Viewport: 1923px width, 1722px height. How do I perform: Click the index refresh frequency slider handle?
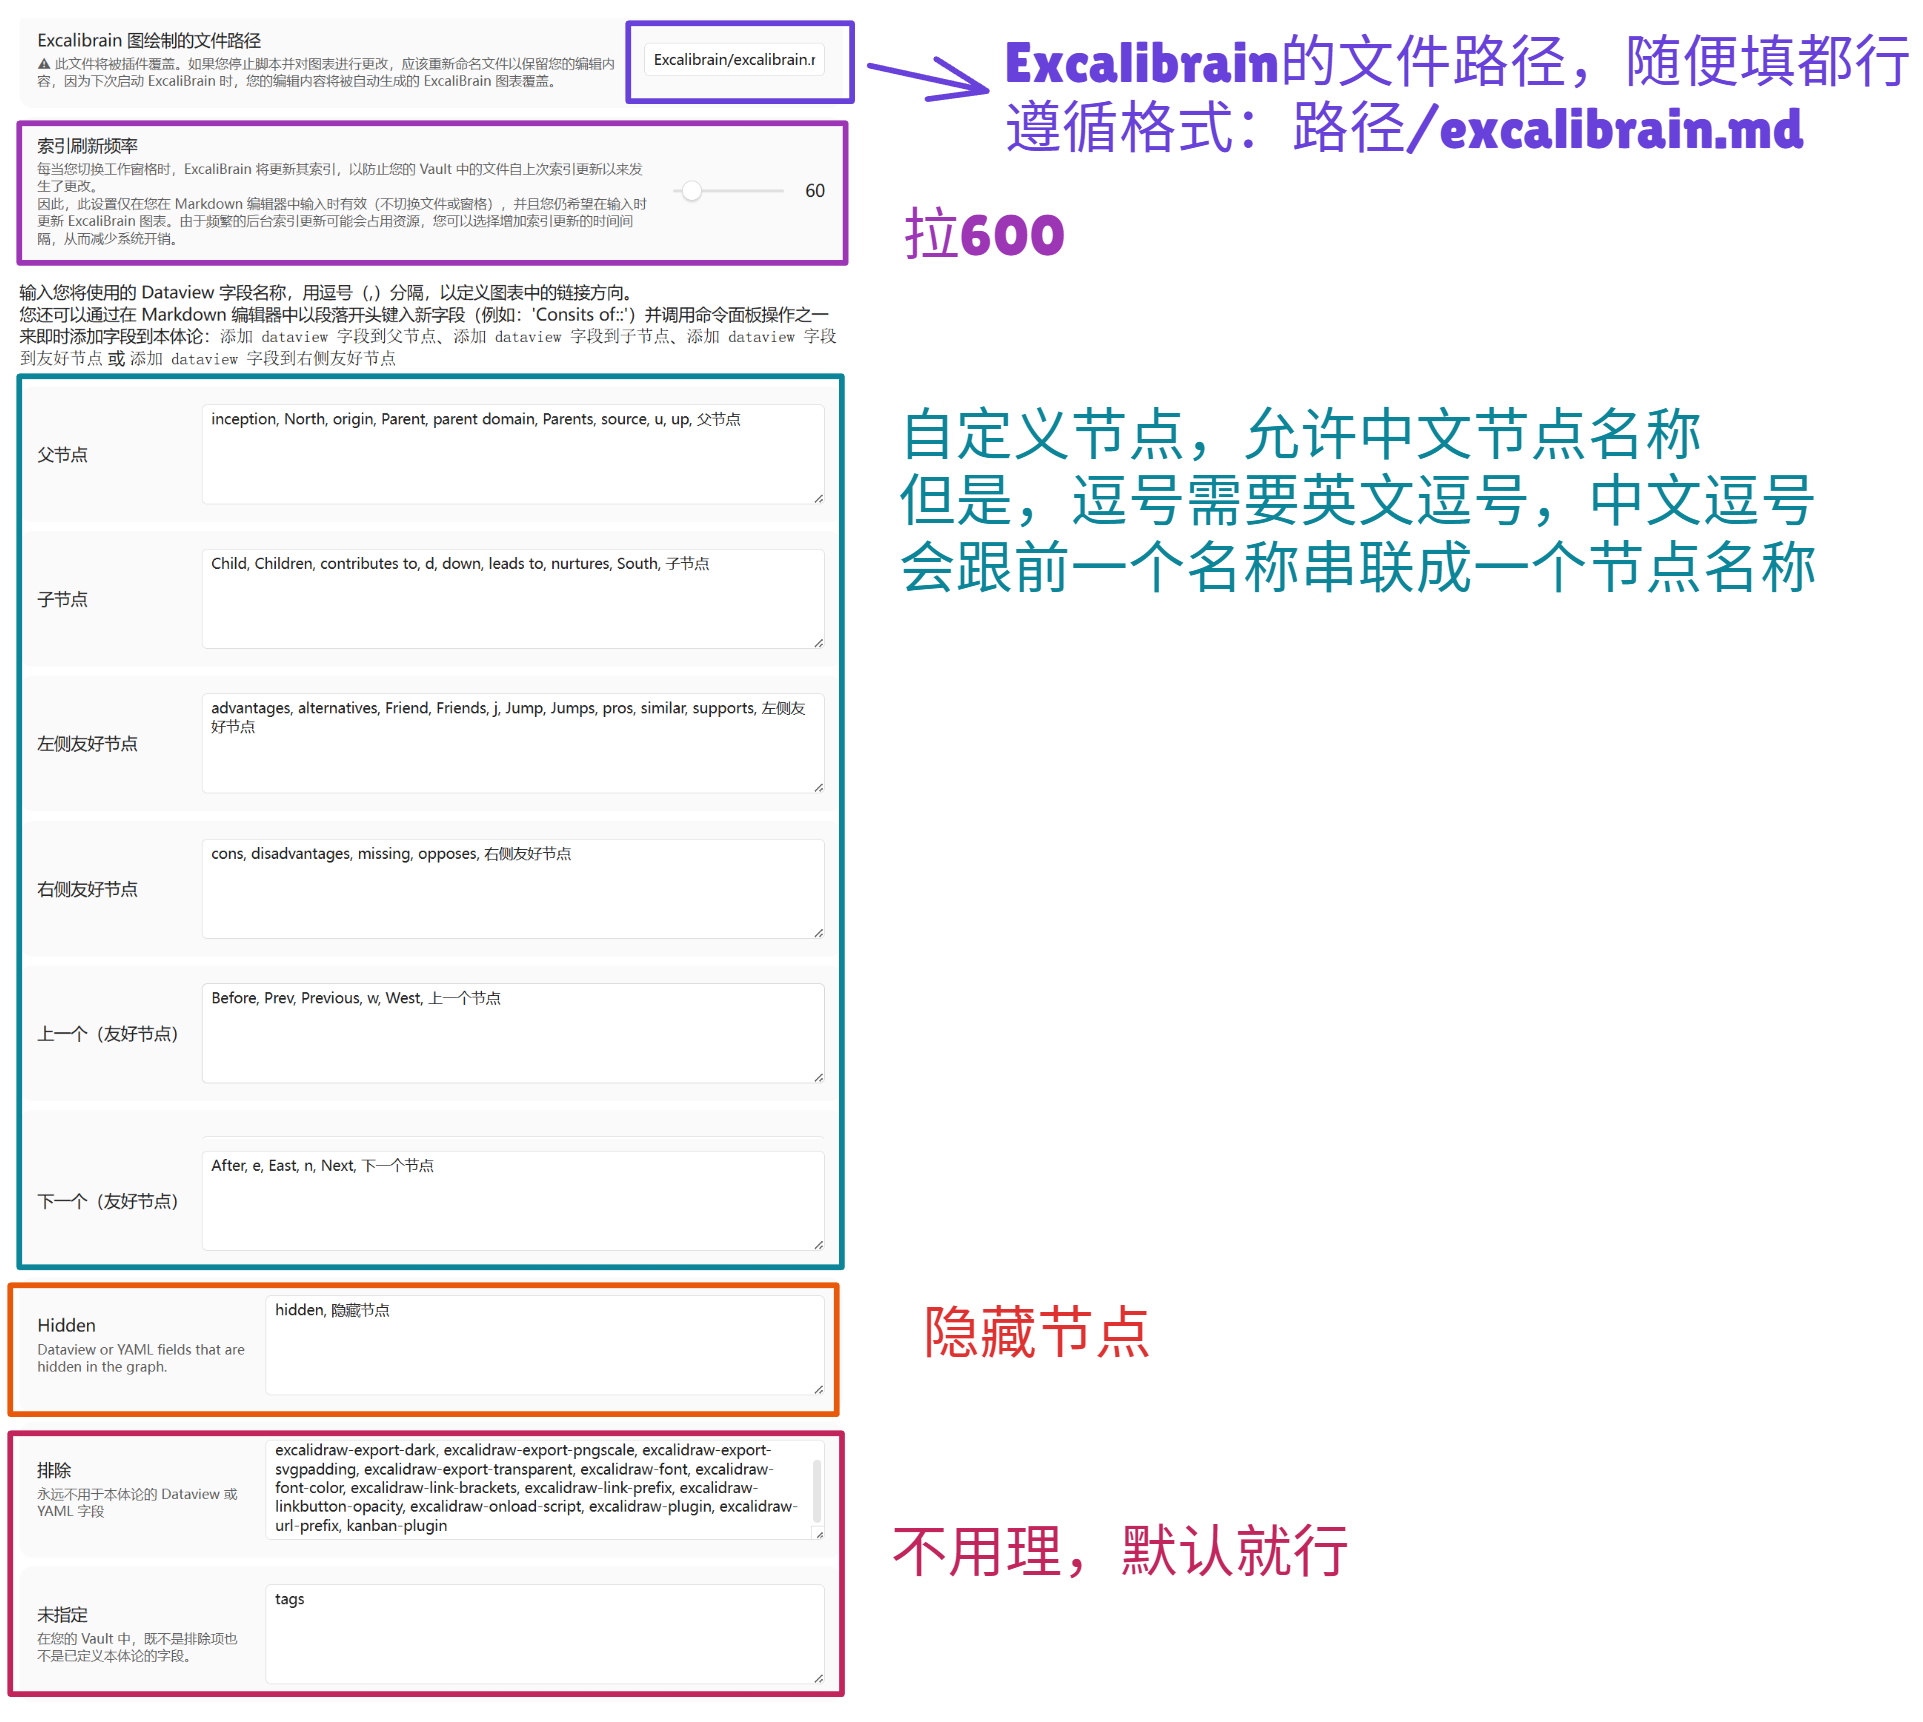692,190
